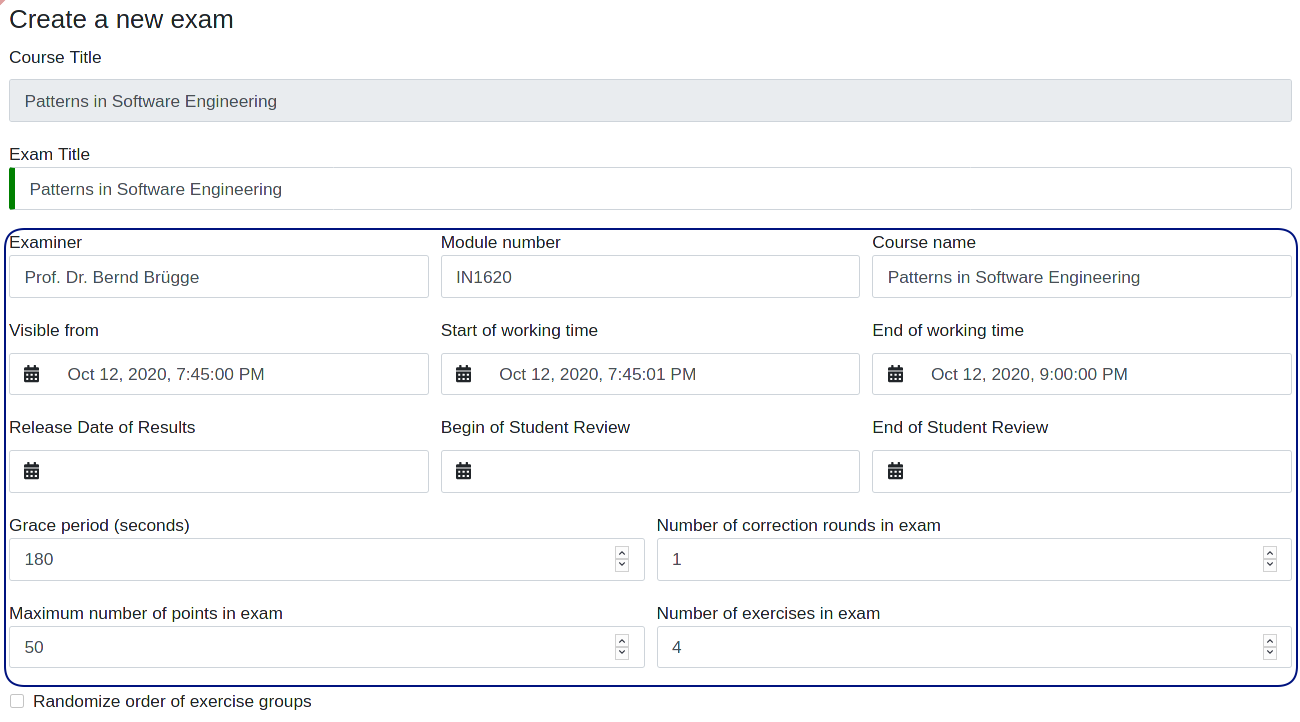Focus the correction rounds field showing 1
Viewport: 1300px width, 722px height.
(x=974, y=559)
